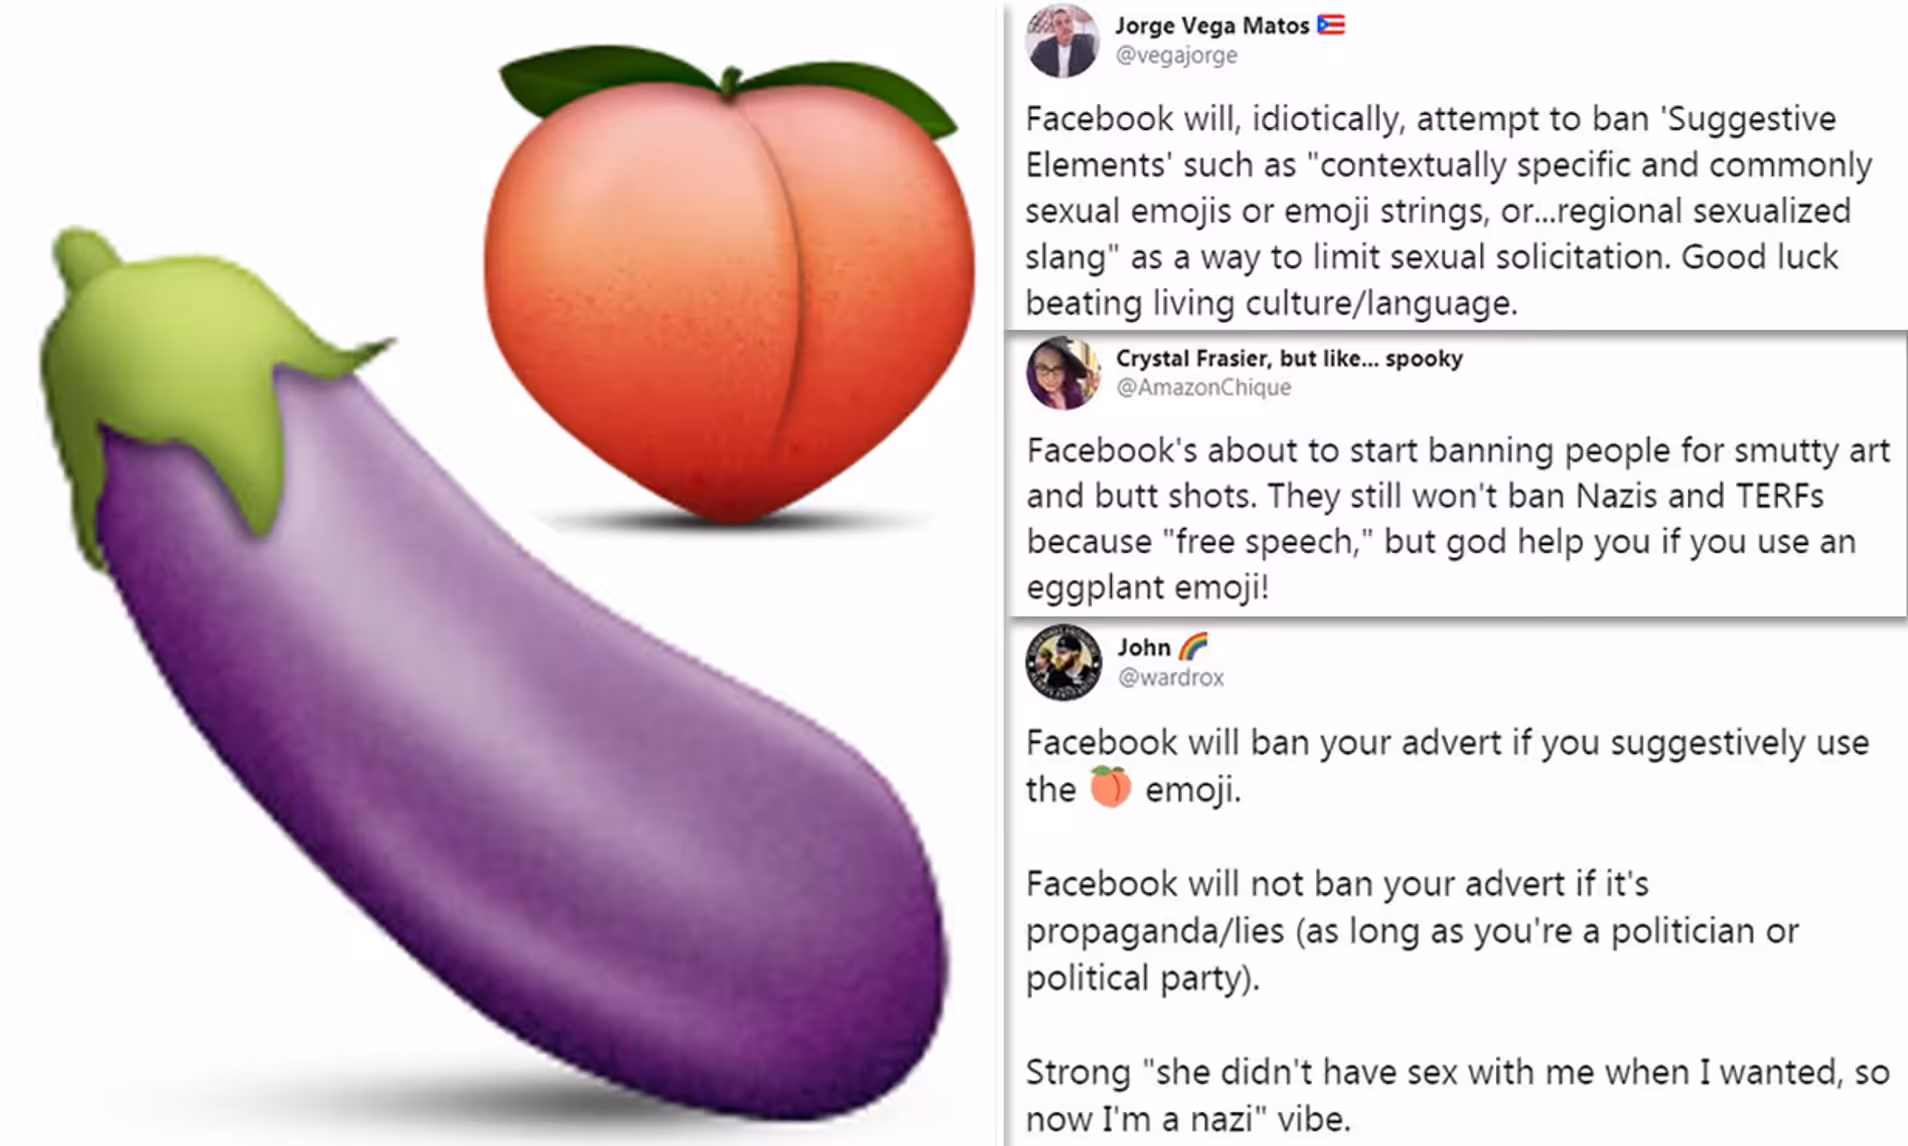Open the @AmazonChique handle
The height and width of the screenshot is (1146, 1908).
(x=1203, y=387)
